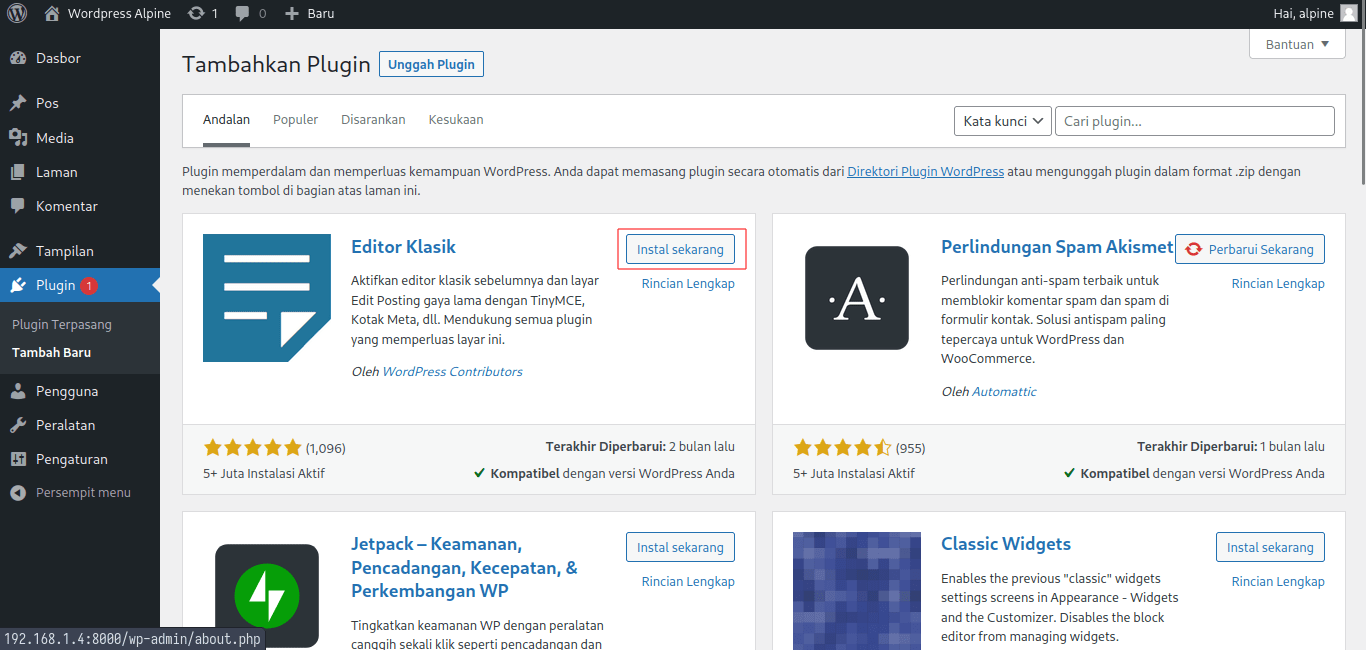The image size is (1366, 650).
Task: Open the WordPress logo menu
Action: 17,13
